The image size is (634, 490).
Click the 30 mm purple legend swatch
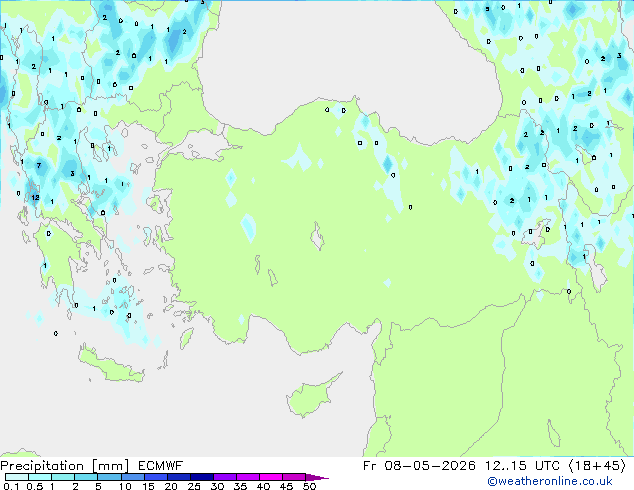(224, 477)
